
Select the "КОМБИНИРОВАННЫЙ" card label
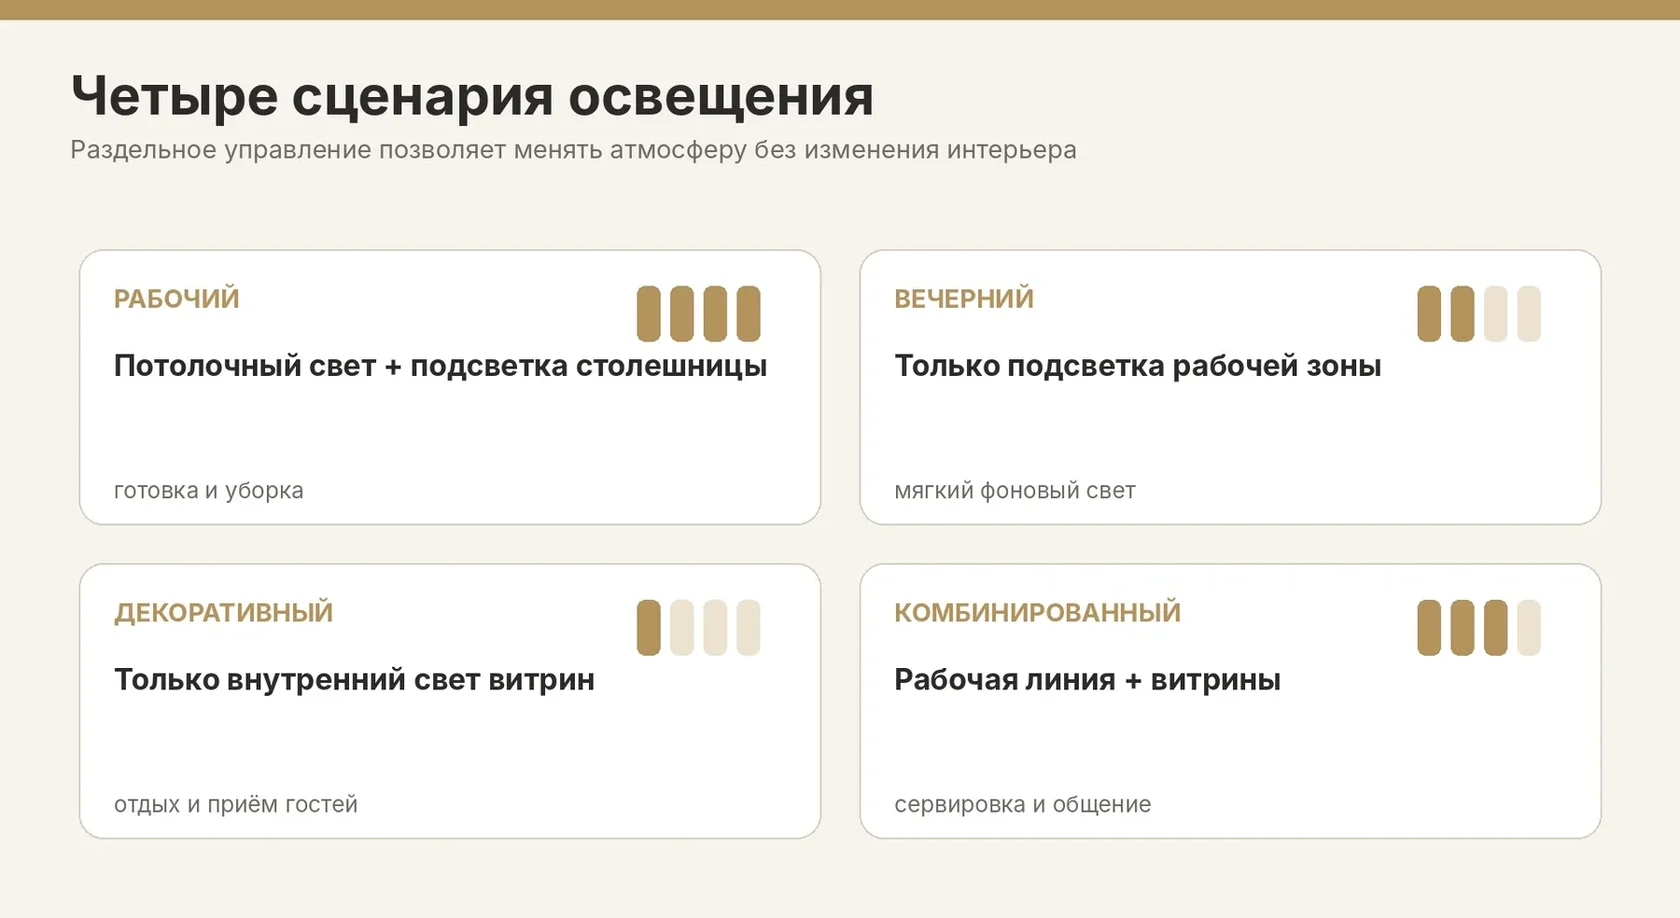[x=1038, y=613]
